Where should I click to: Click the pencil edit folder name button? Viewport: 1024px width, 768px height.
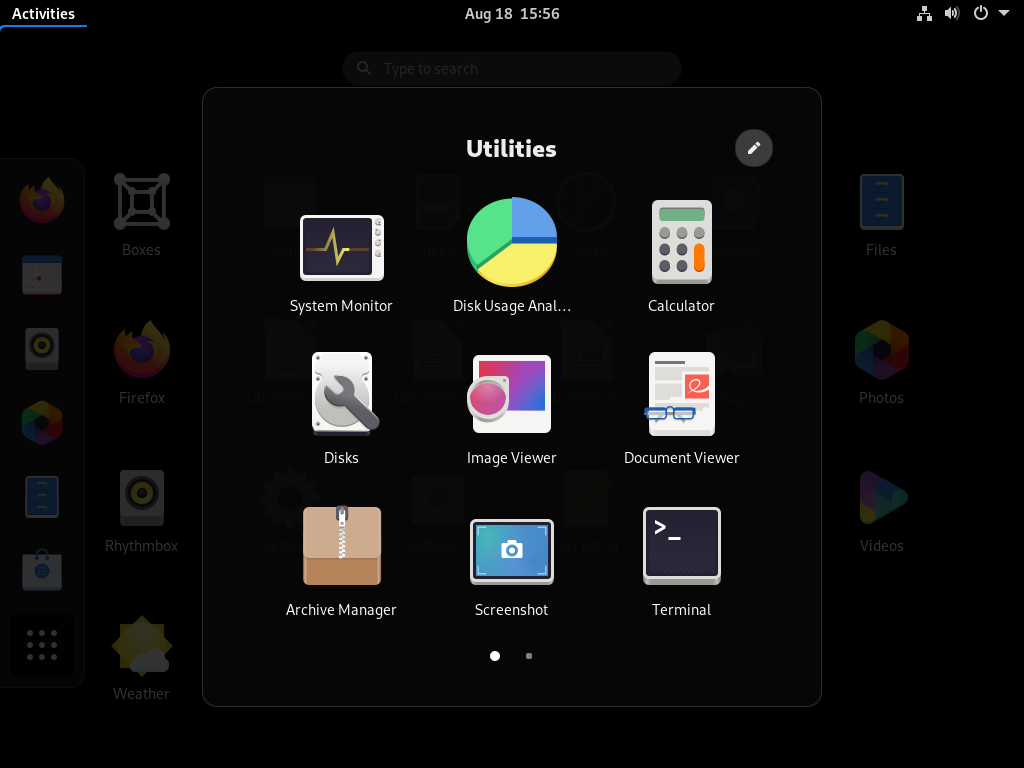[754, 148]
